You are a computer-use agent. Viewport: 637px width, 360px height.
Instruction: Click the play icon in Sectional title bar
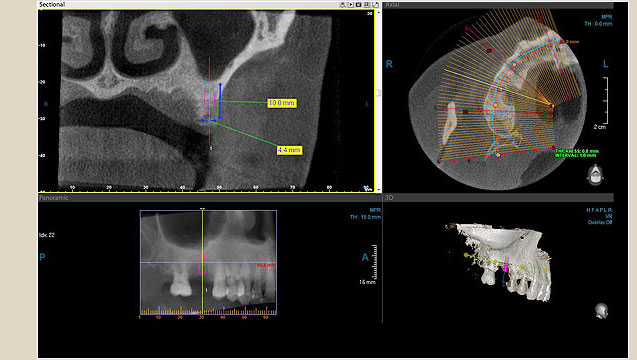pyautogui.click(x=351, y=5)
